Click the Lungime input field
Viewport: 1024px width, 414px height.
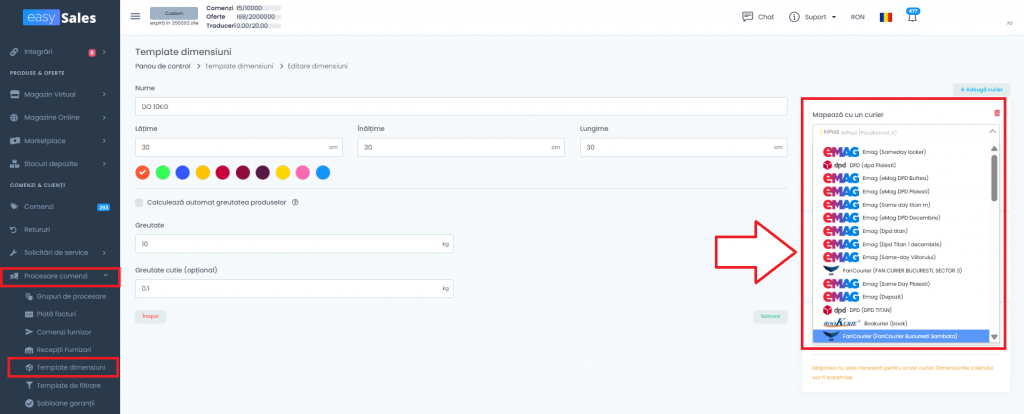(x=684, y=148)
